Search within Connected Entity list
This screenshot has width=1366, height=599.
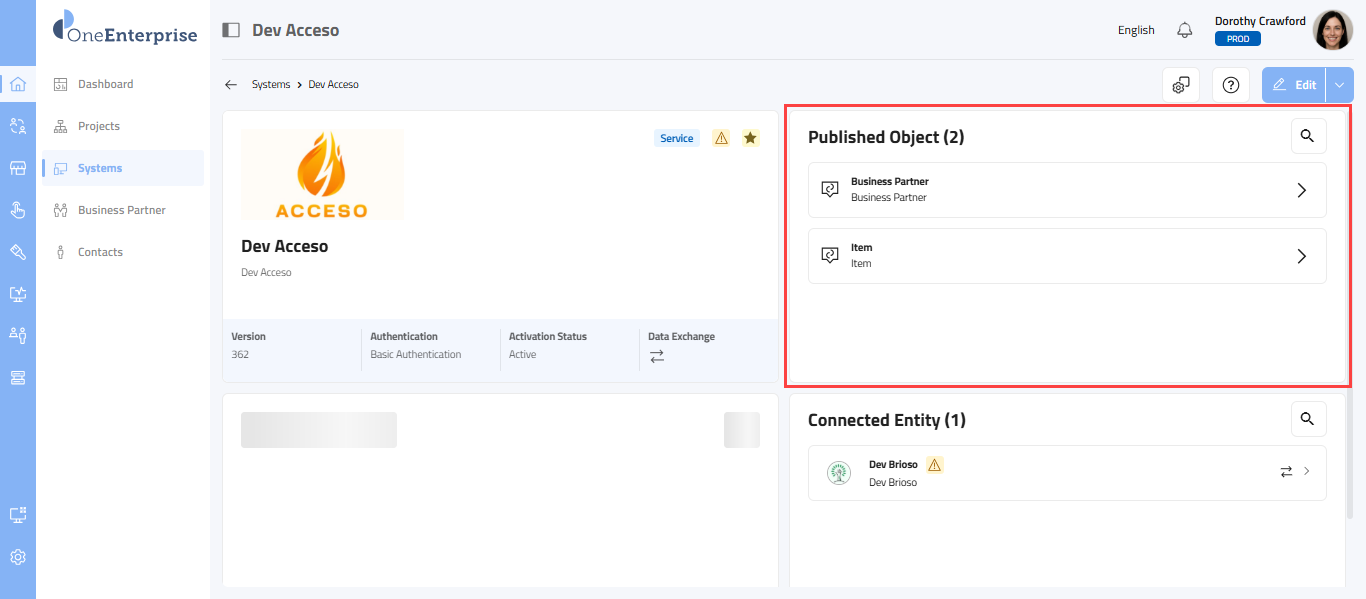pyautogui.click(x=1308, y=419)
